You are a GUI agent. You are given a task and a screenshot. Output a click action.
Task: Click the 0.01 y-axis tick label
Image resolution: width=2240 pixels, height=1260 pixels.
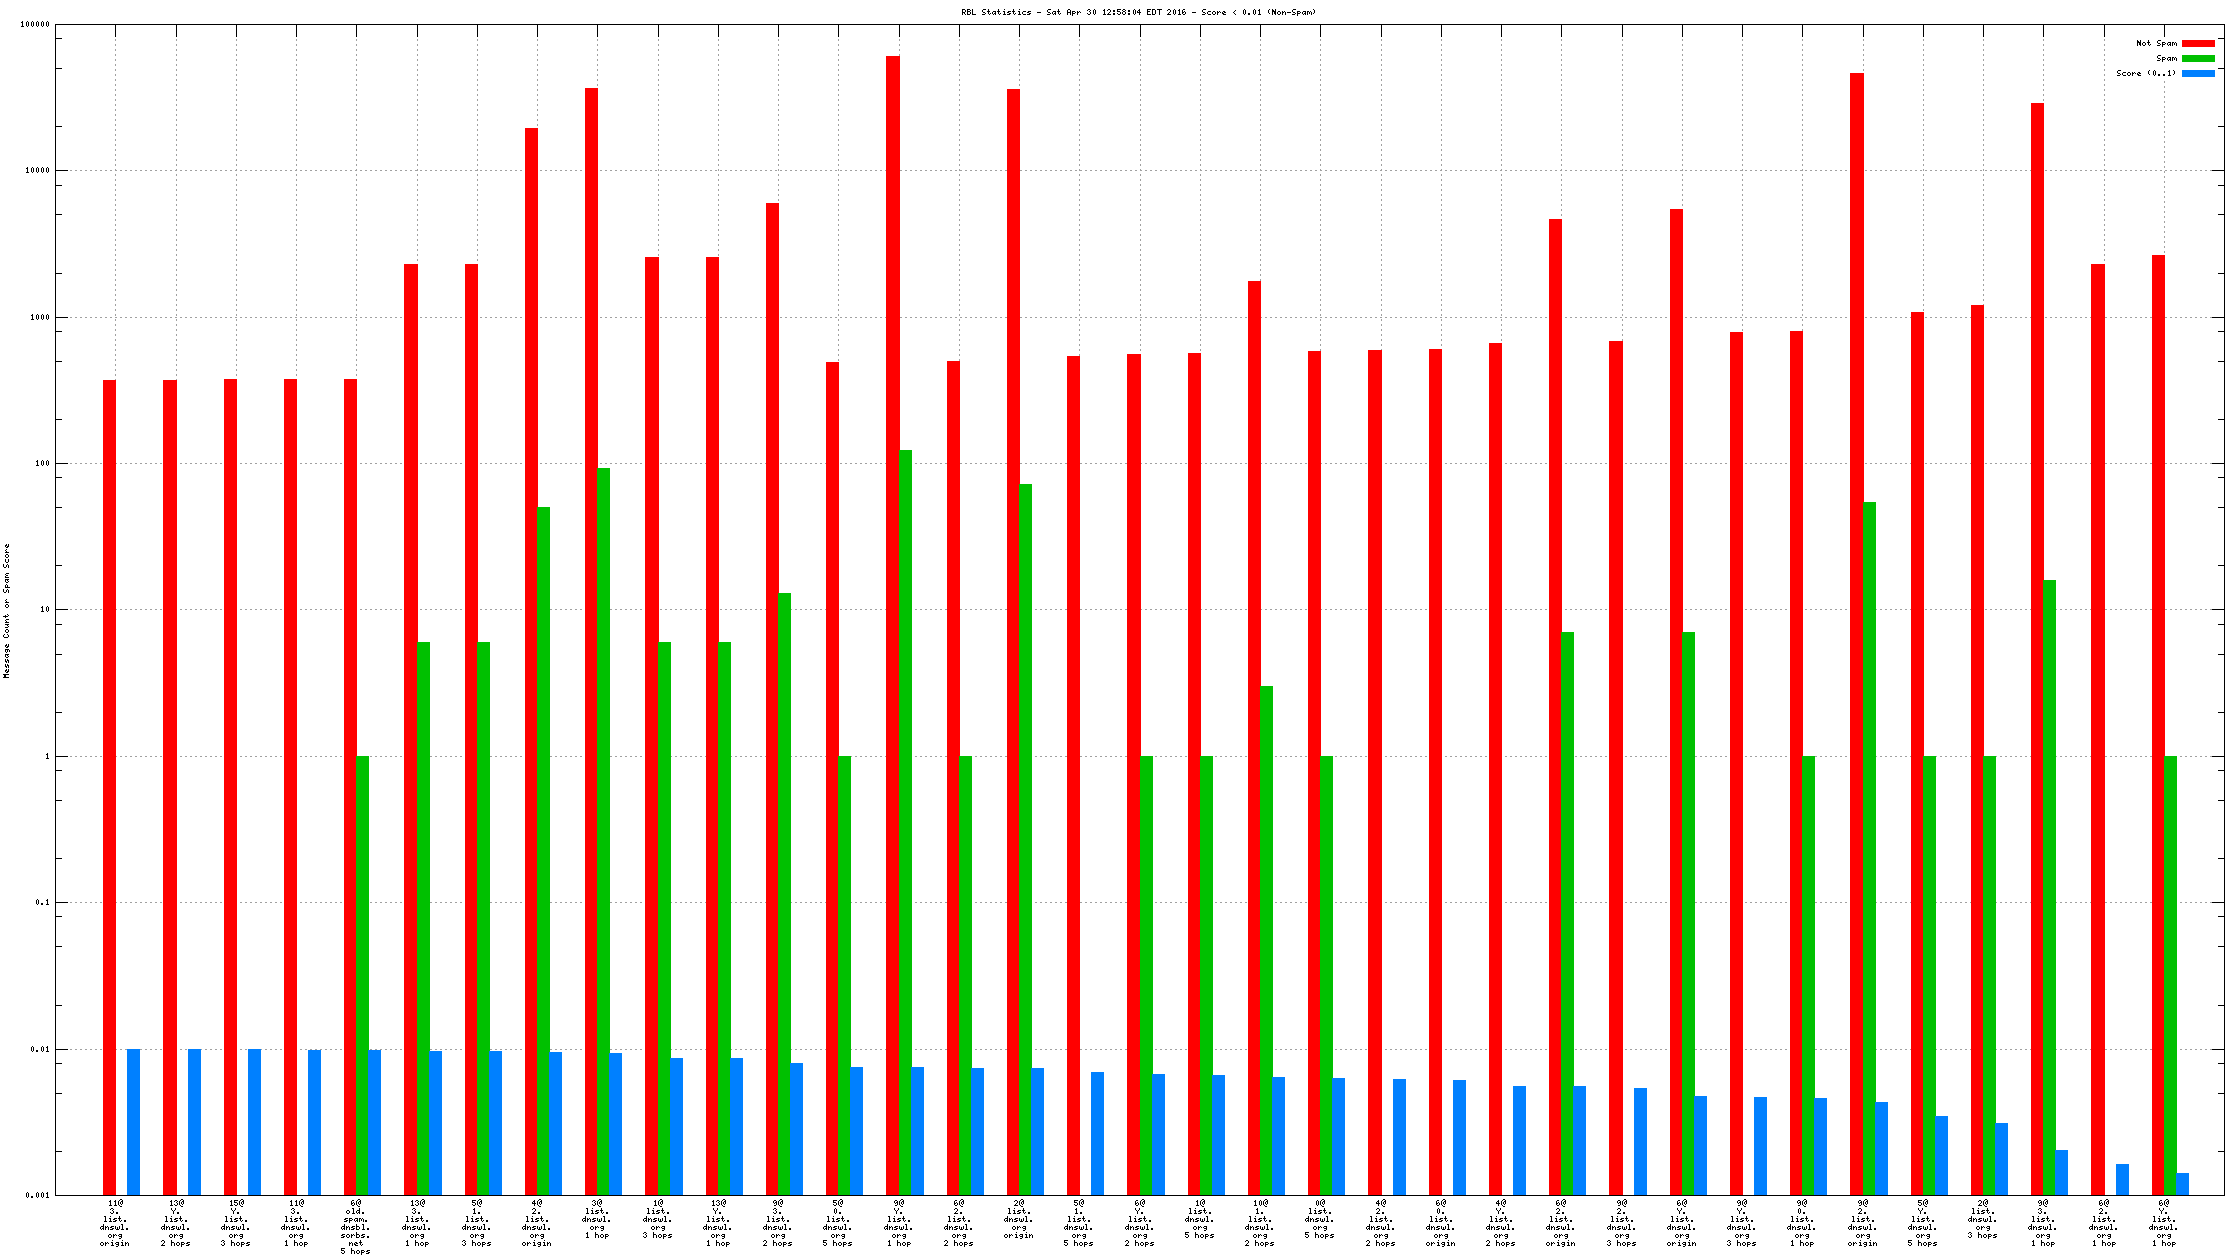tap(39, 1050)
